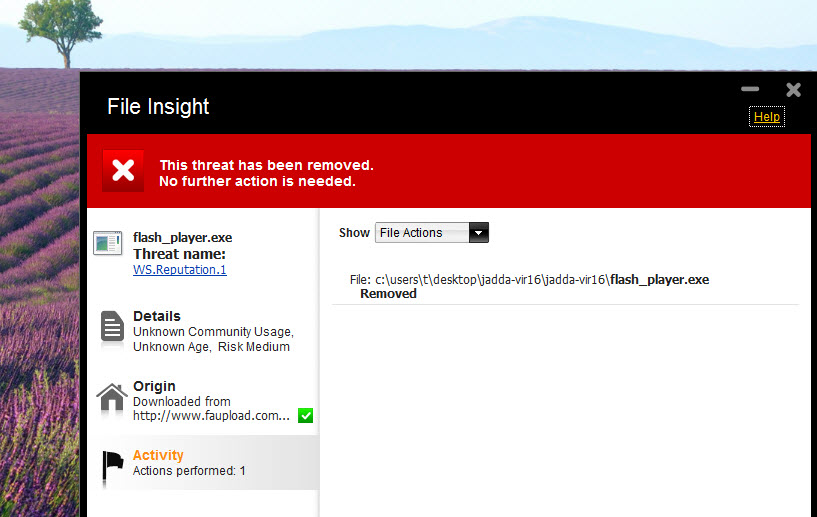The height and width of the screenshot is (517, 817).
Task: Select the Activity section tab
Action: pyautogui.click(x=204, y=462)
